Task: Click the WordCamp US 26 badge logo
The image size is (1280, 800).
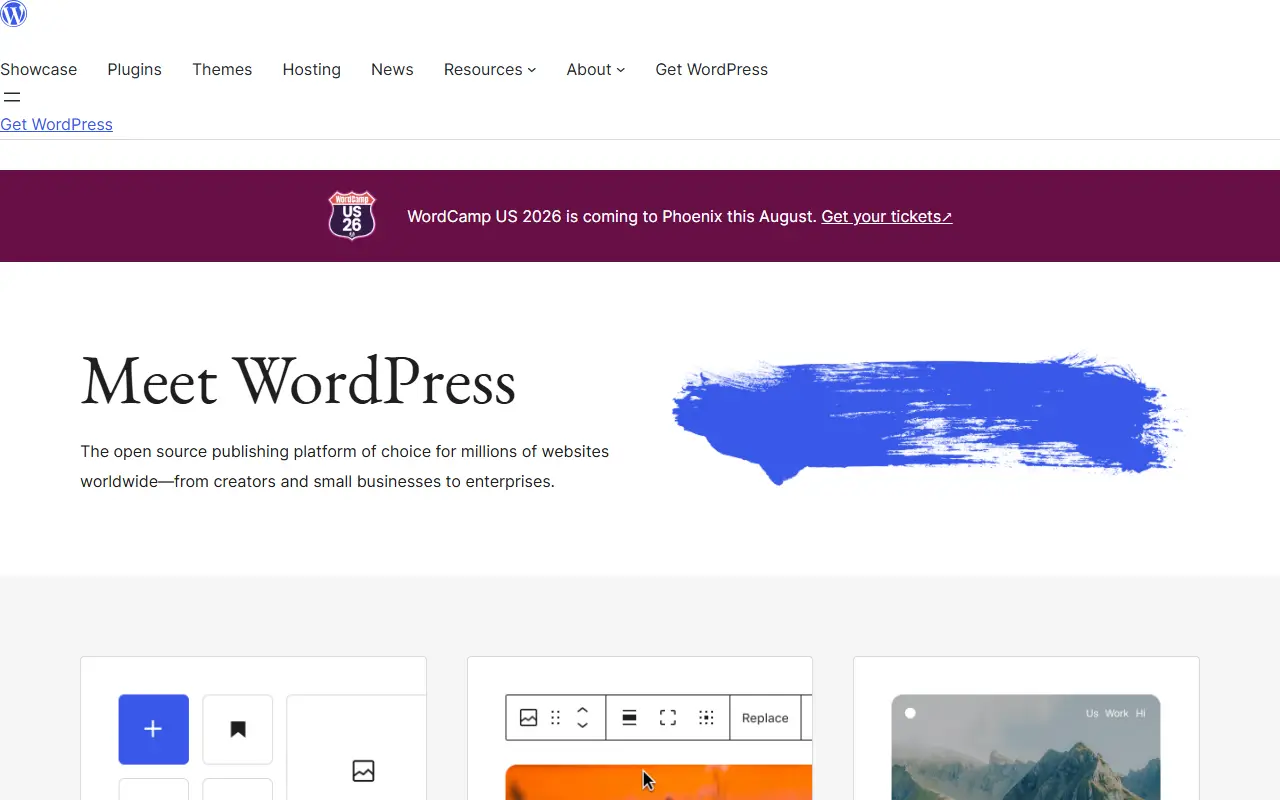Action: pos(352,216)
